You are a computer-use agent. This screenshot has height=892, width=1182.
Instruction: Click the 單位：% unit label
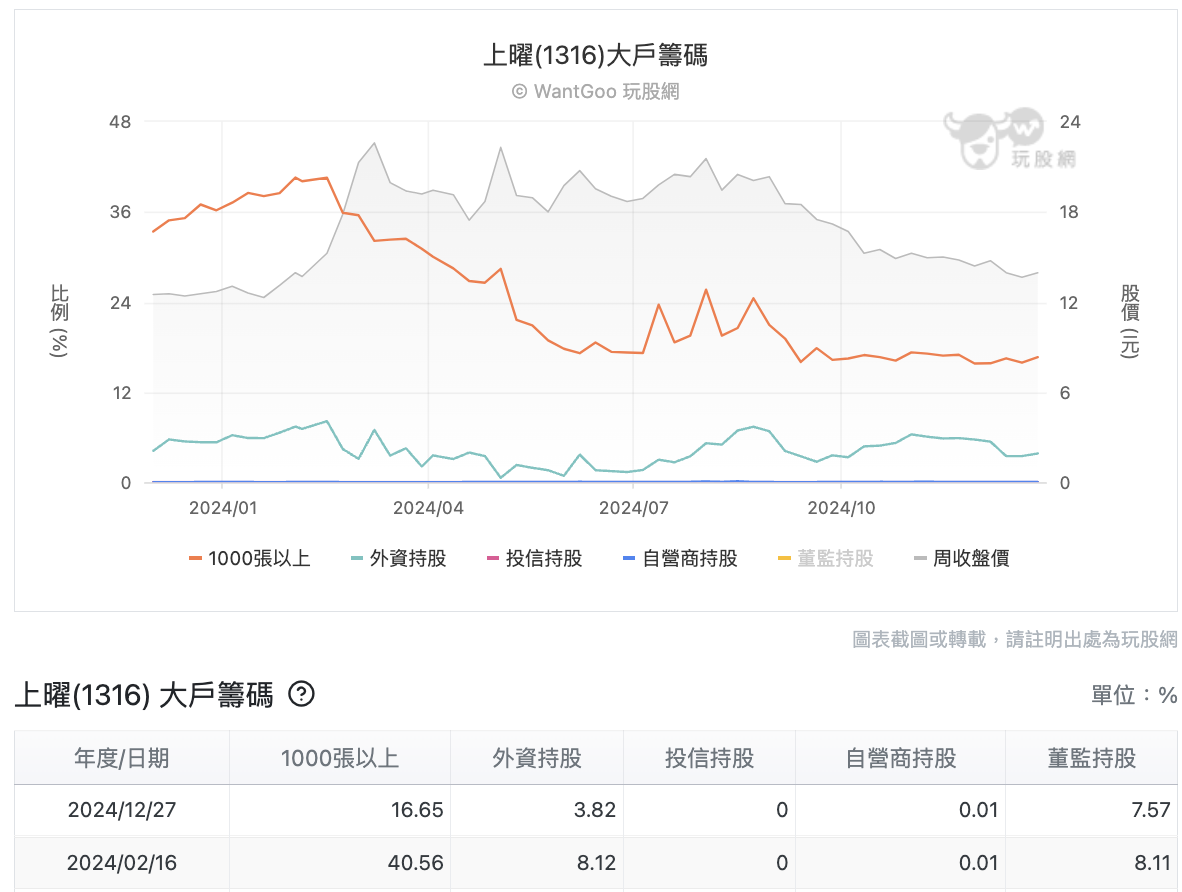pos(1134,695)
